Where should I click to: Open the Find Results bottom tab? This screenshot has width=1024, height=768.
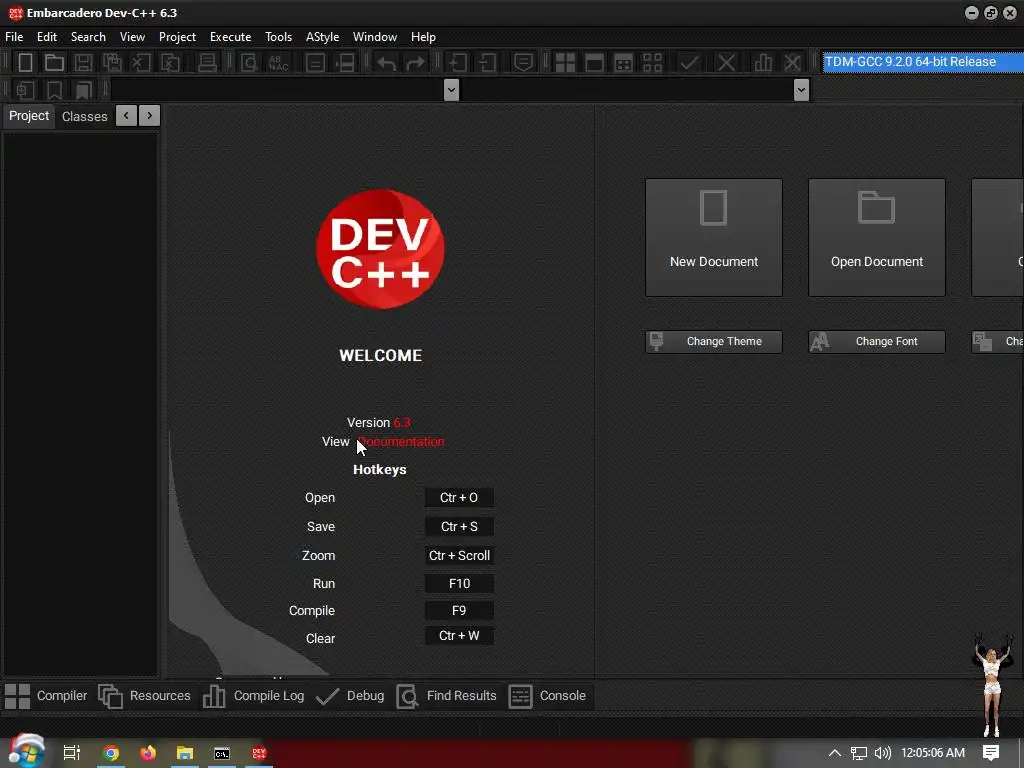[x=447, y=696]
